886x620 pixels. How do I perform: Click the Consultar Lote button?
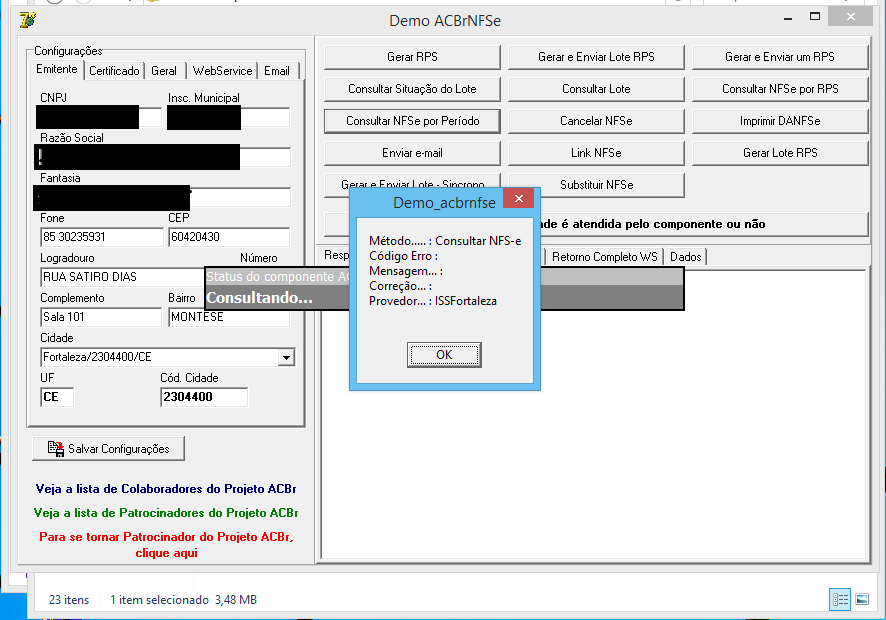tap(596, 89)
